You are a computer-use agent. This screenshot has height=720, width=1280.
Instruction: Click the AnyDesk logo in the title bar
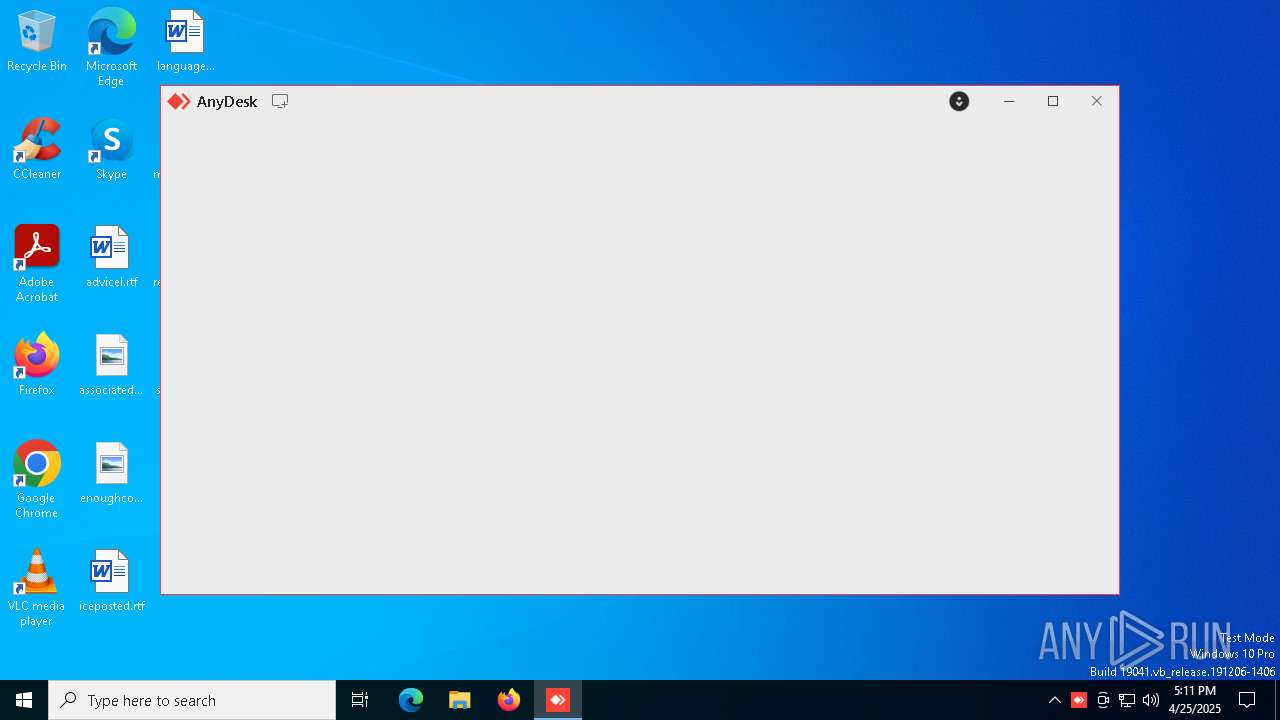pyautogui.click(x=179, y=101)
